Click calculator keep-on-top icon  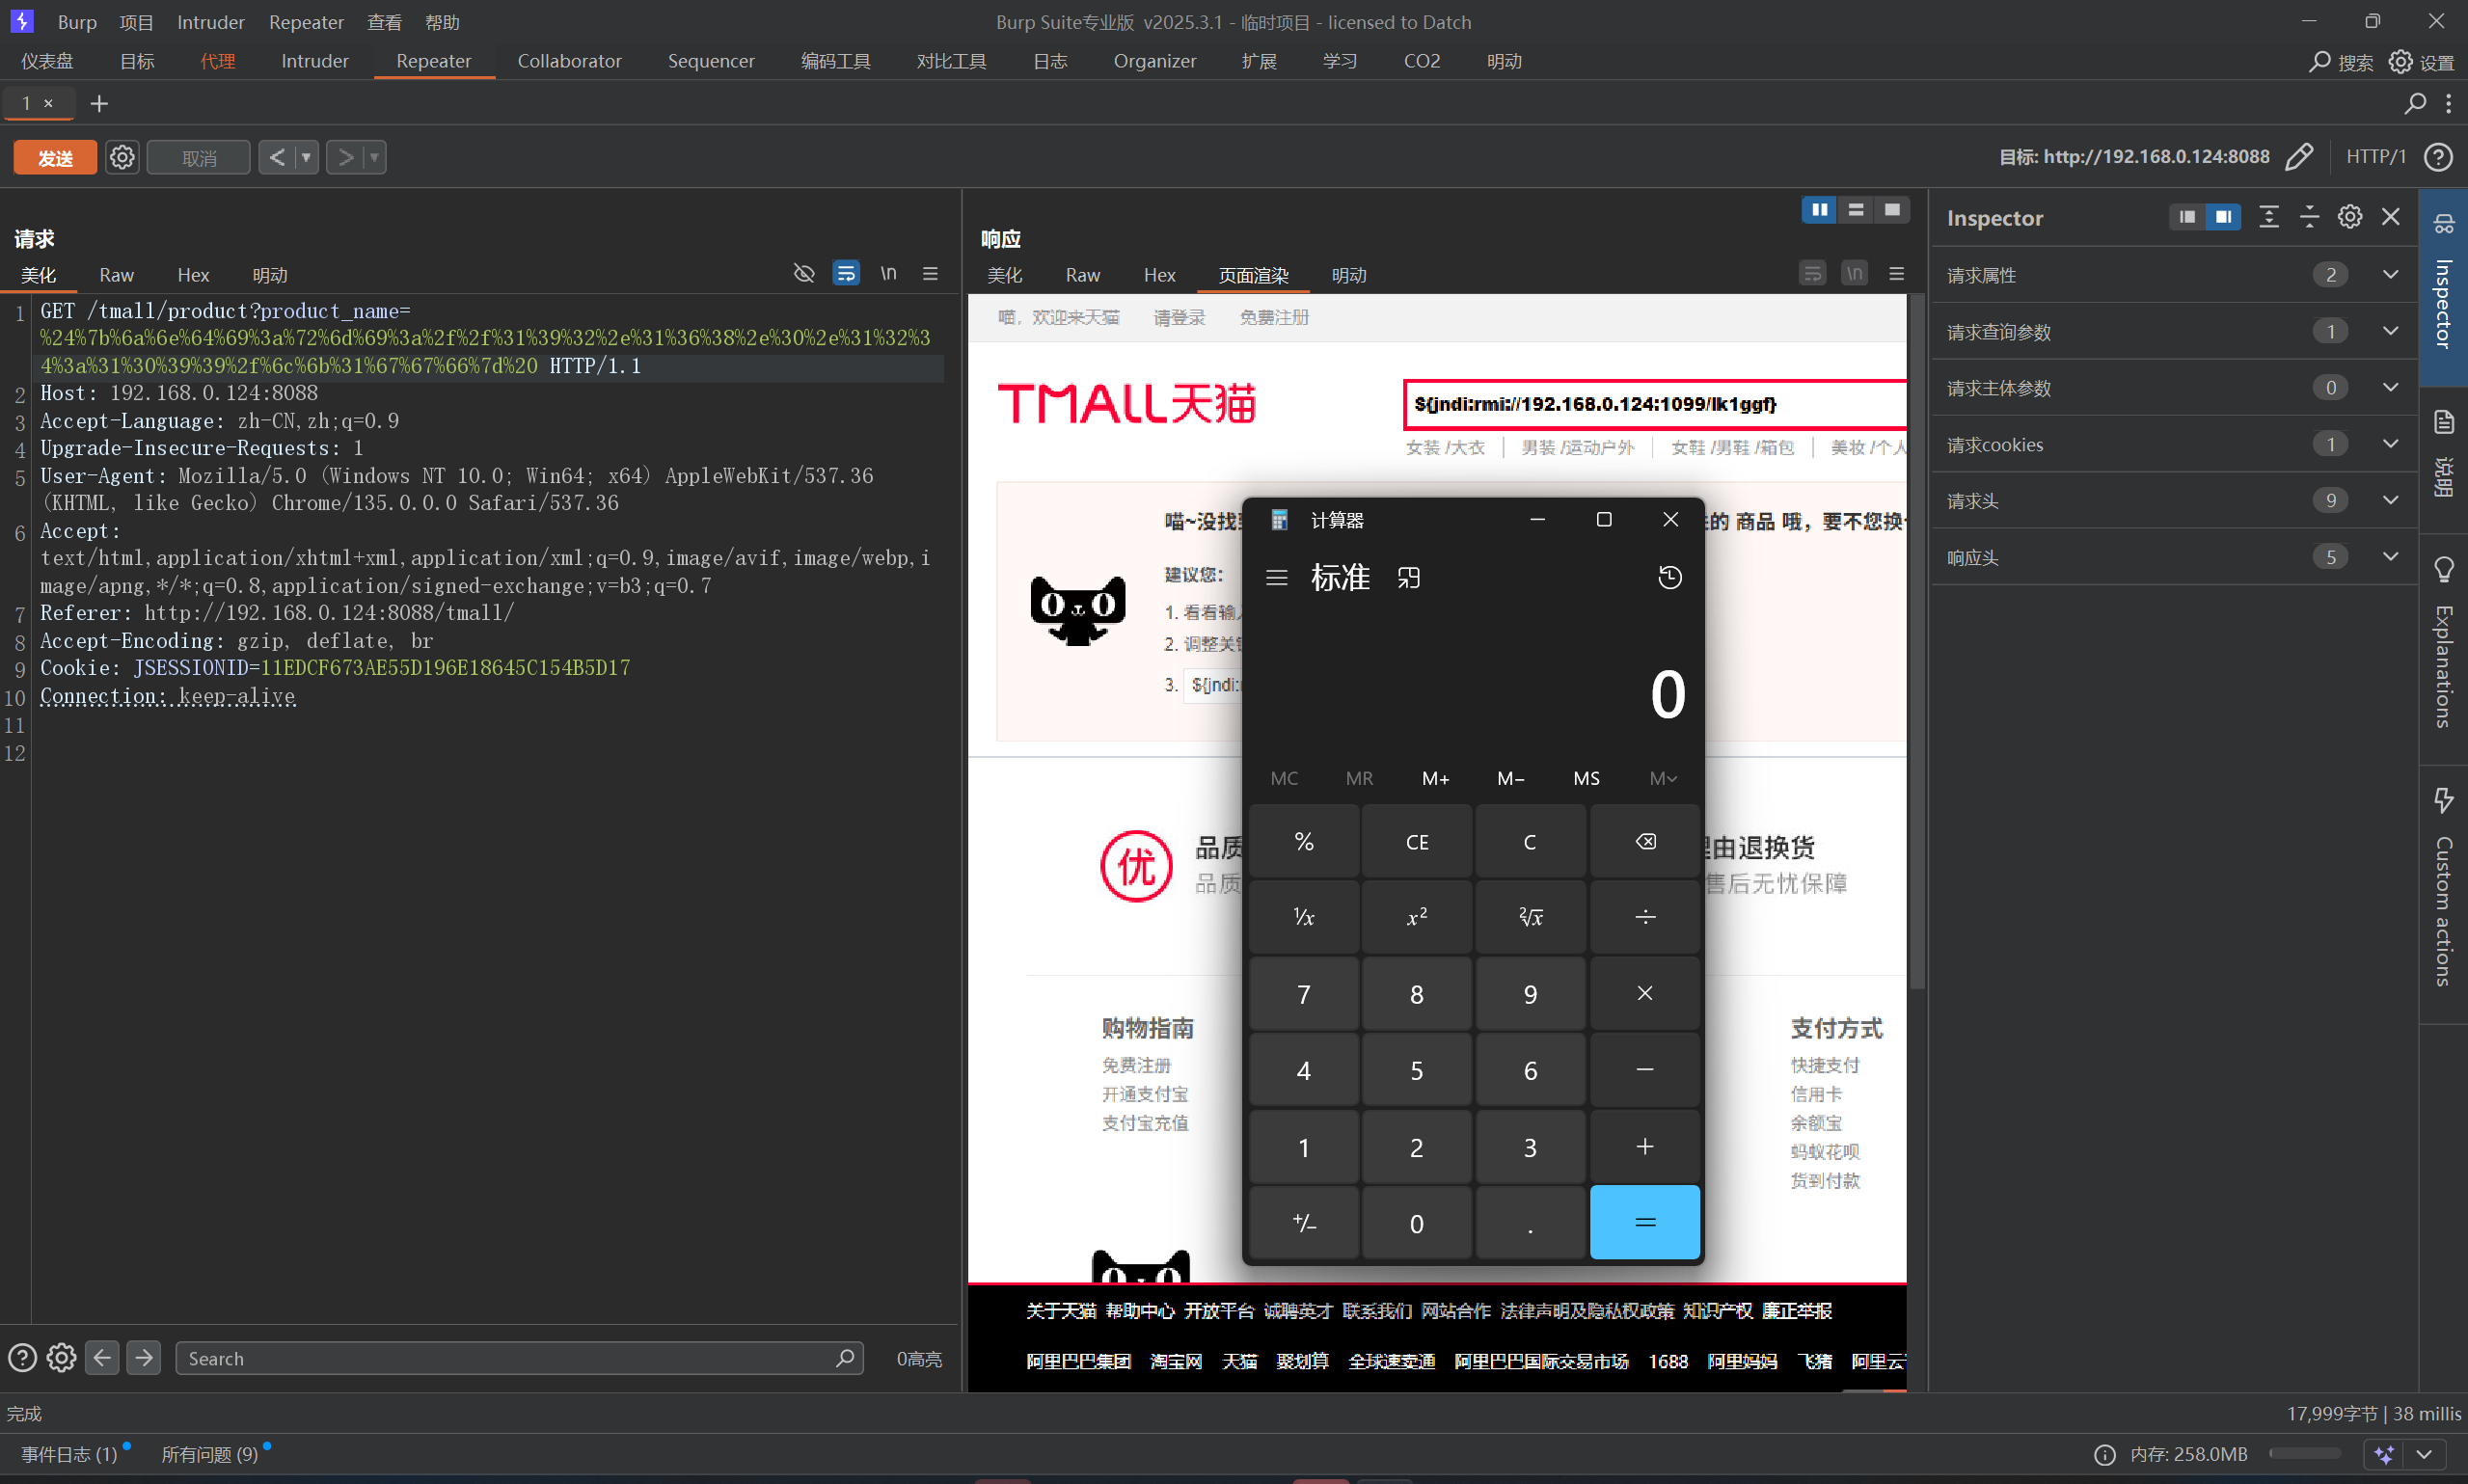(x=1408, y=577)
